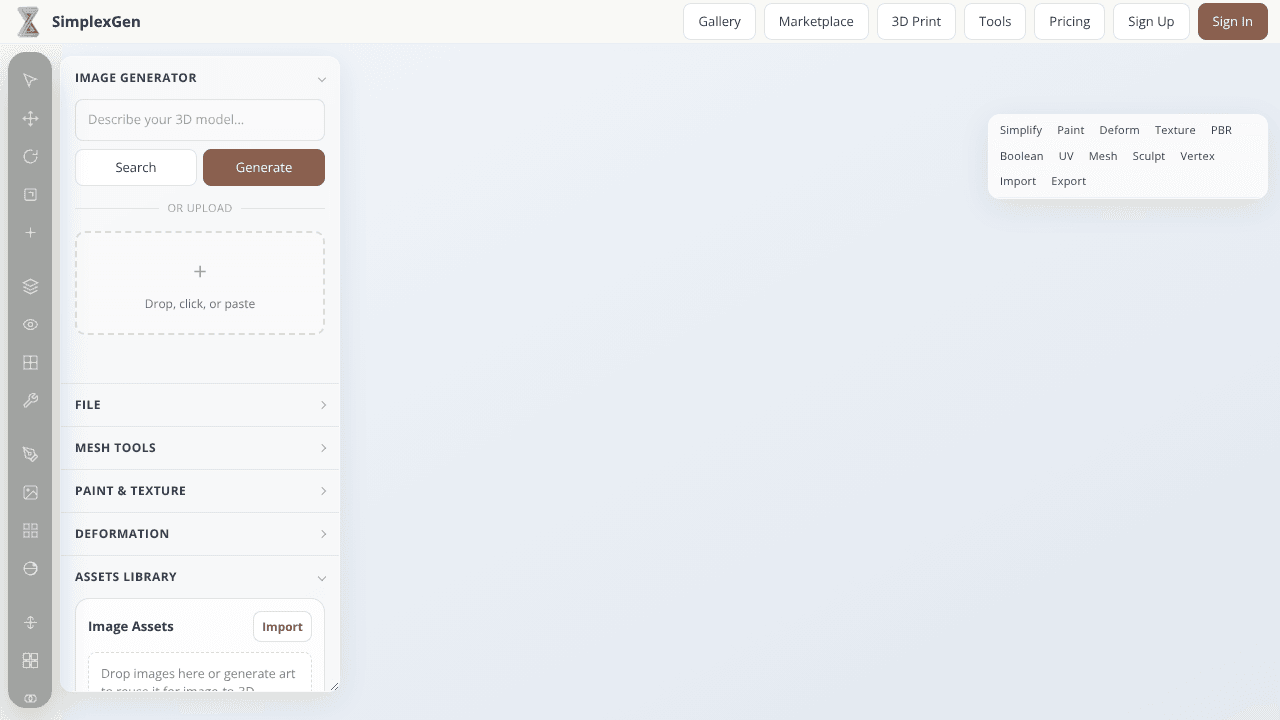Select PBR in floating tool panel
Screen dimensions: 1280x720
pos(1221,130)
